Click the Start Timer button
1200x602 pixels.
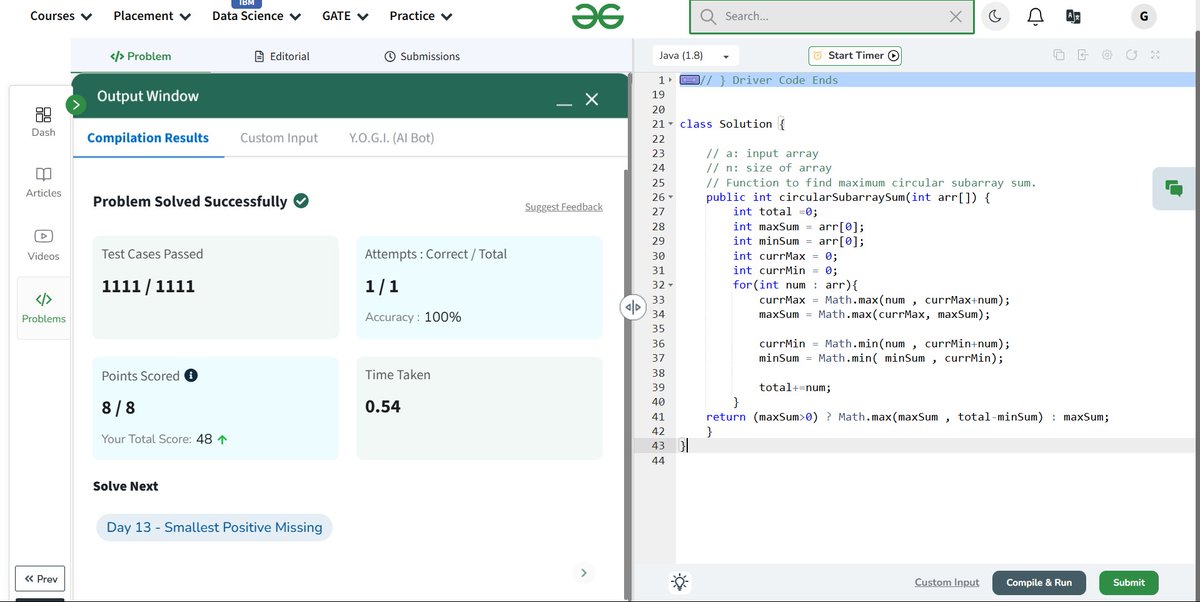pos(855,56)
